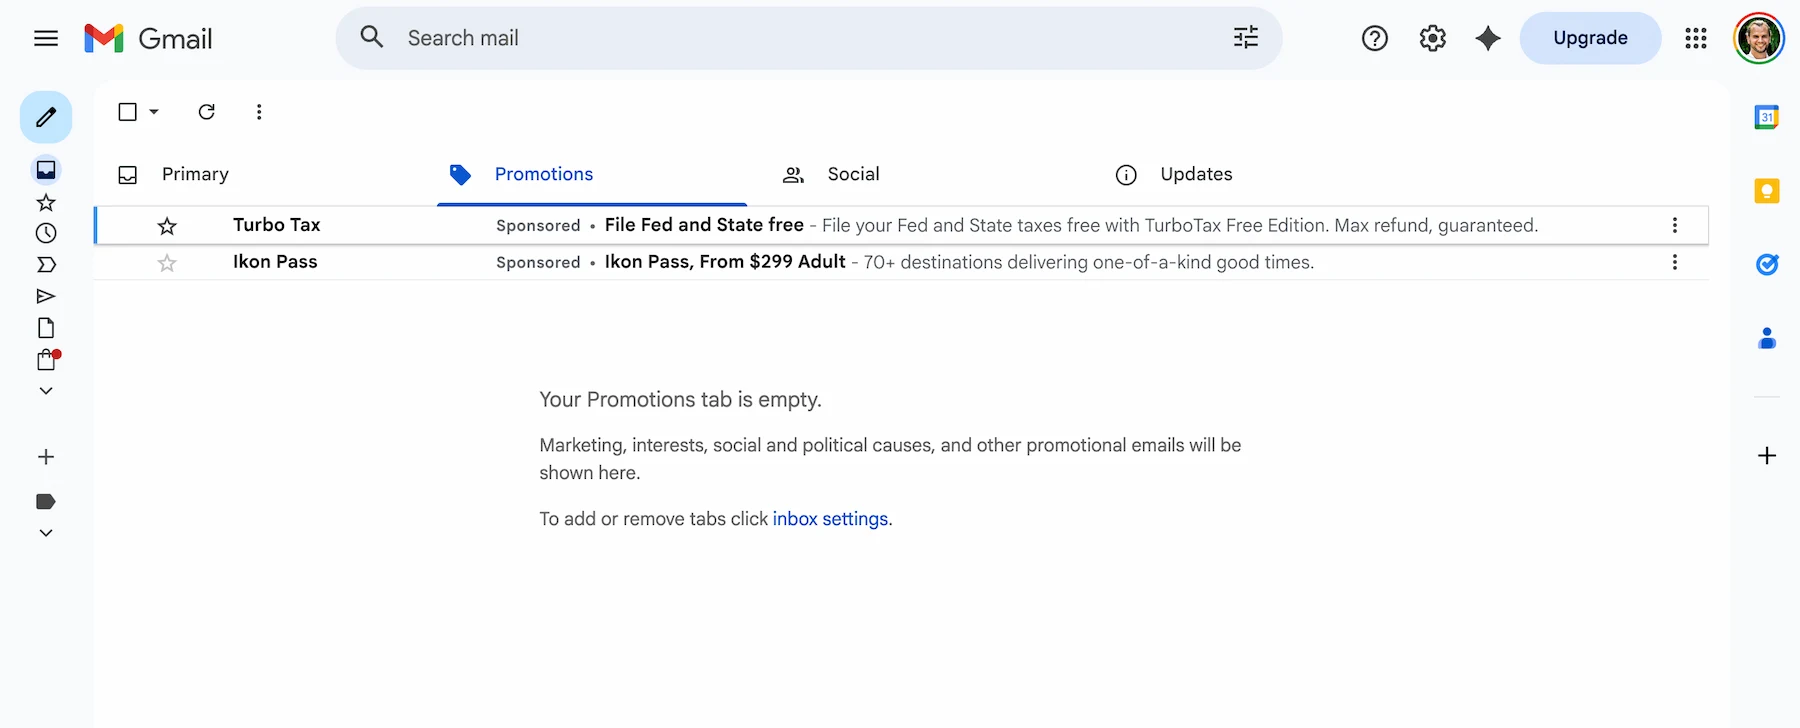Compose a new email with pencil icon
The width and height of the screenshot is (1800, 728).
tap(46, 117)
